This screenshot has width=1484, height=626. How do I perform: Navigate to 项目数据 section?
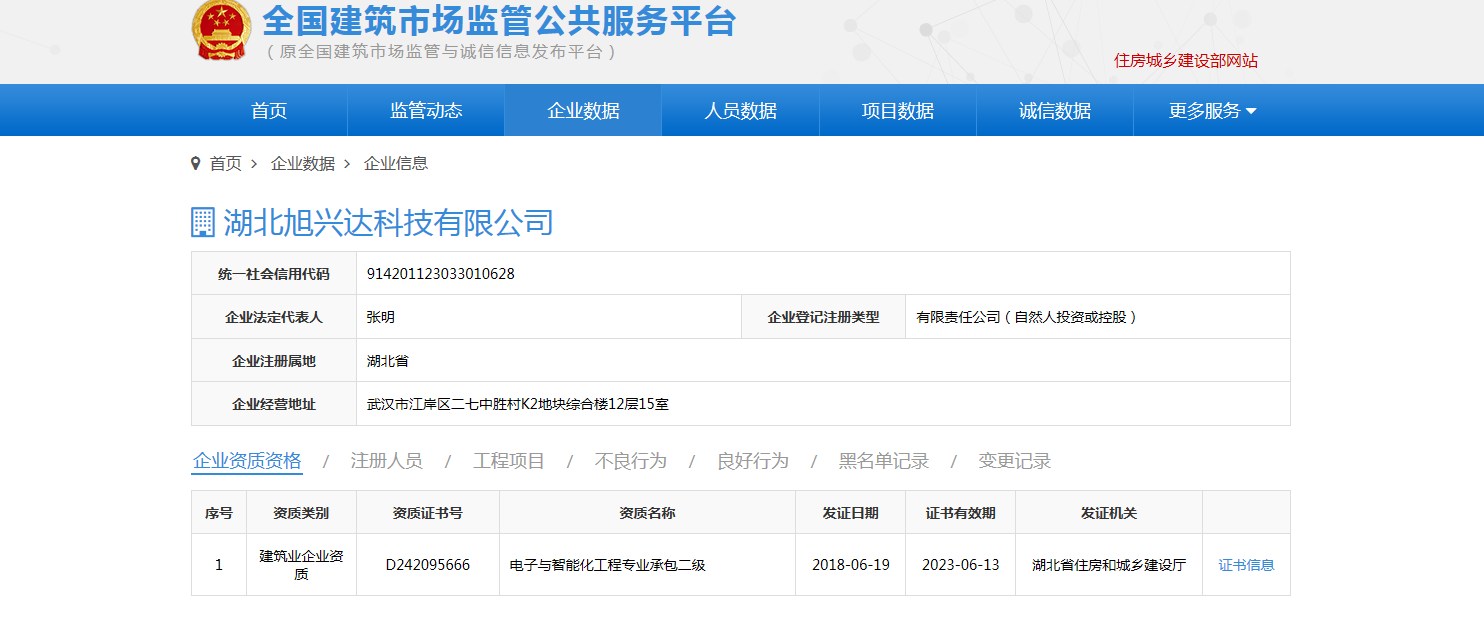[897, 111]
